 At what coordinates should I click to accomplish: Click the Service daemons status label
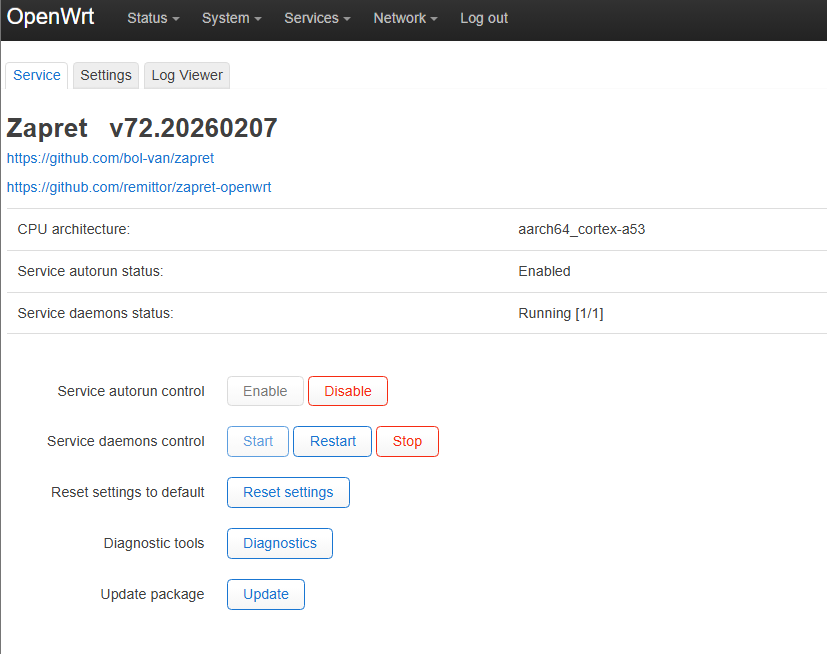[x=95, y=313]
